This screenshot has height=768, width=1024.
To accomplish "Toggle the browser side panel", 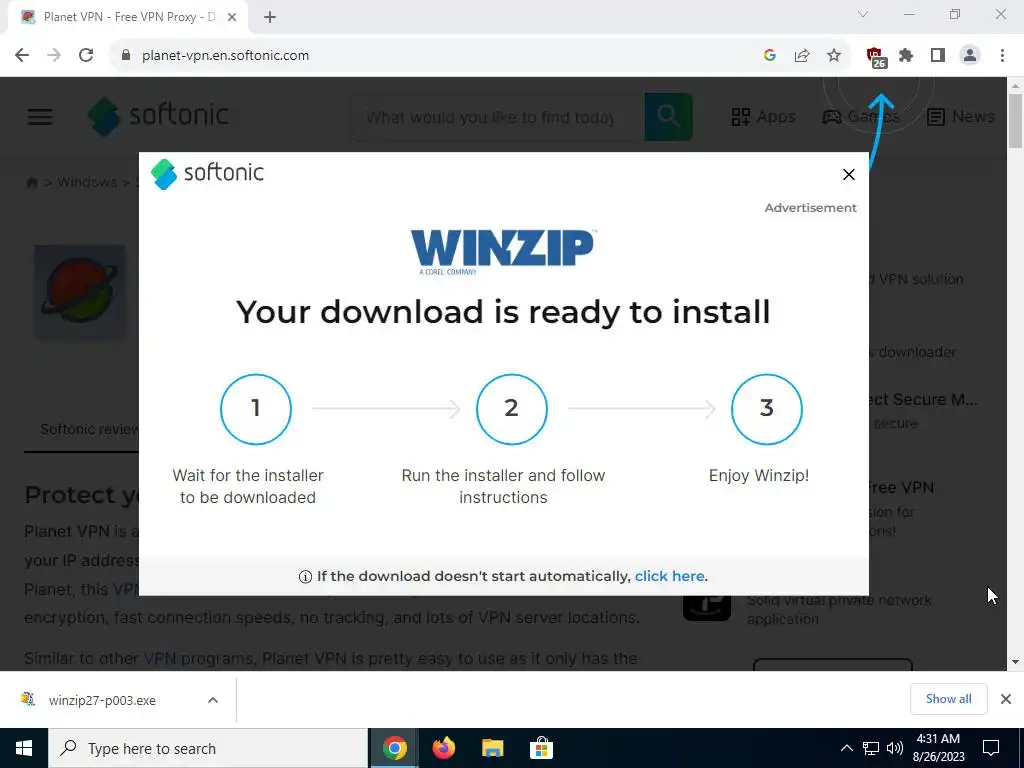I will (938, 56).
